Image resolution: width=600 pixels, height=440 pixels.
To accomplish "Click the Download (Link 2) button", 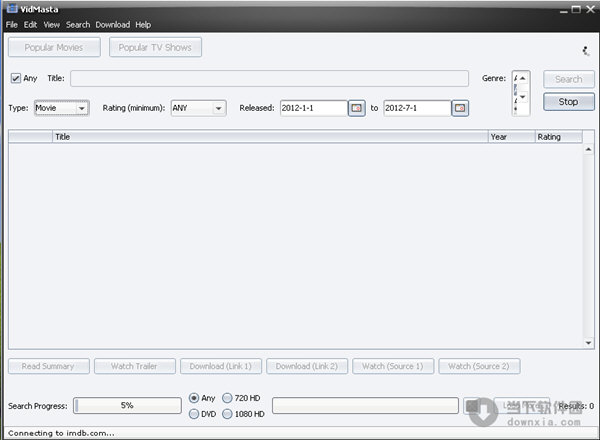I will click(x=307, y=366).
